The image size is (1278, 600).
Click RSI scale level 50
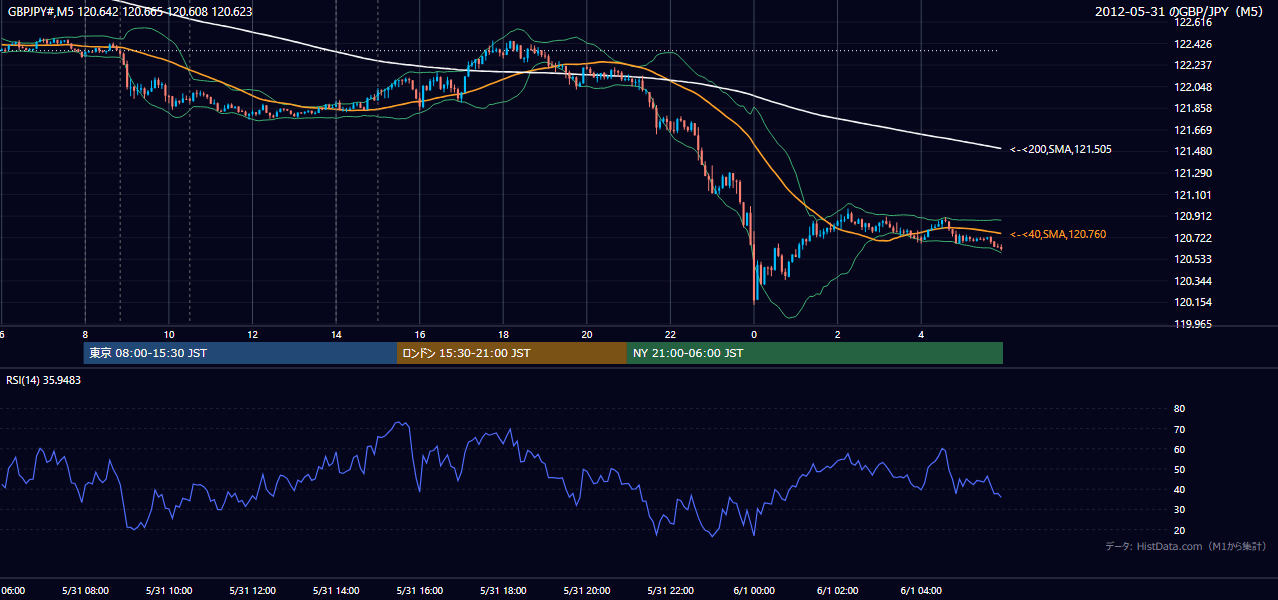(x=1179, y=469)
